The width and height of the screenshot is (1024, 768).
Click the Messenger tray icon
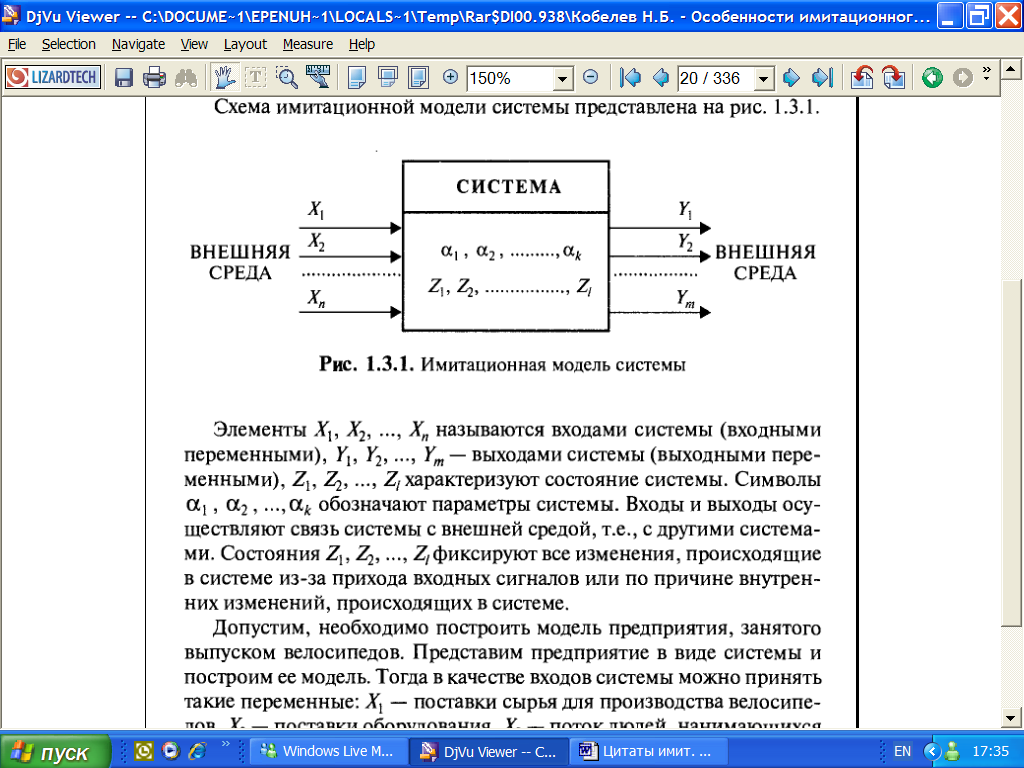pos(952,752)
